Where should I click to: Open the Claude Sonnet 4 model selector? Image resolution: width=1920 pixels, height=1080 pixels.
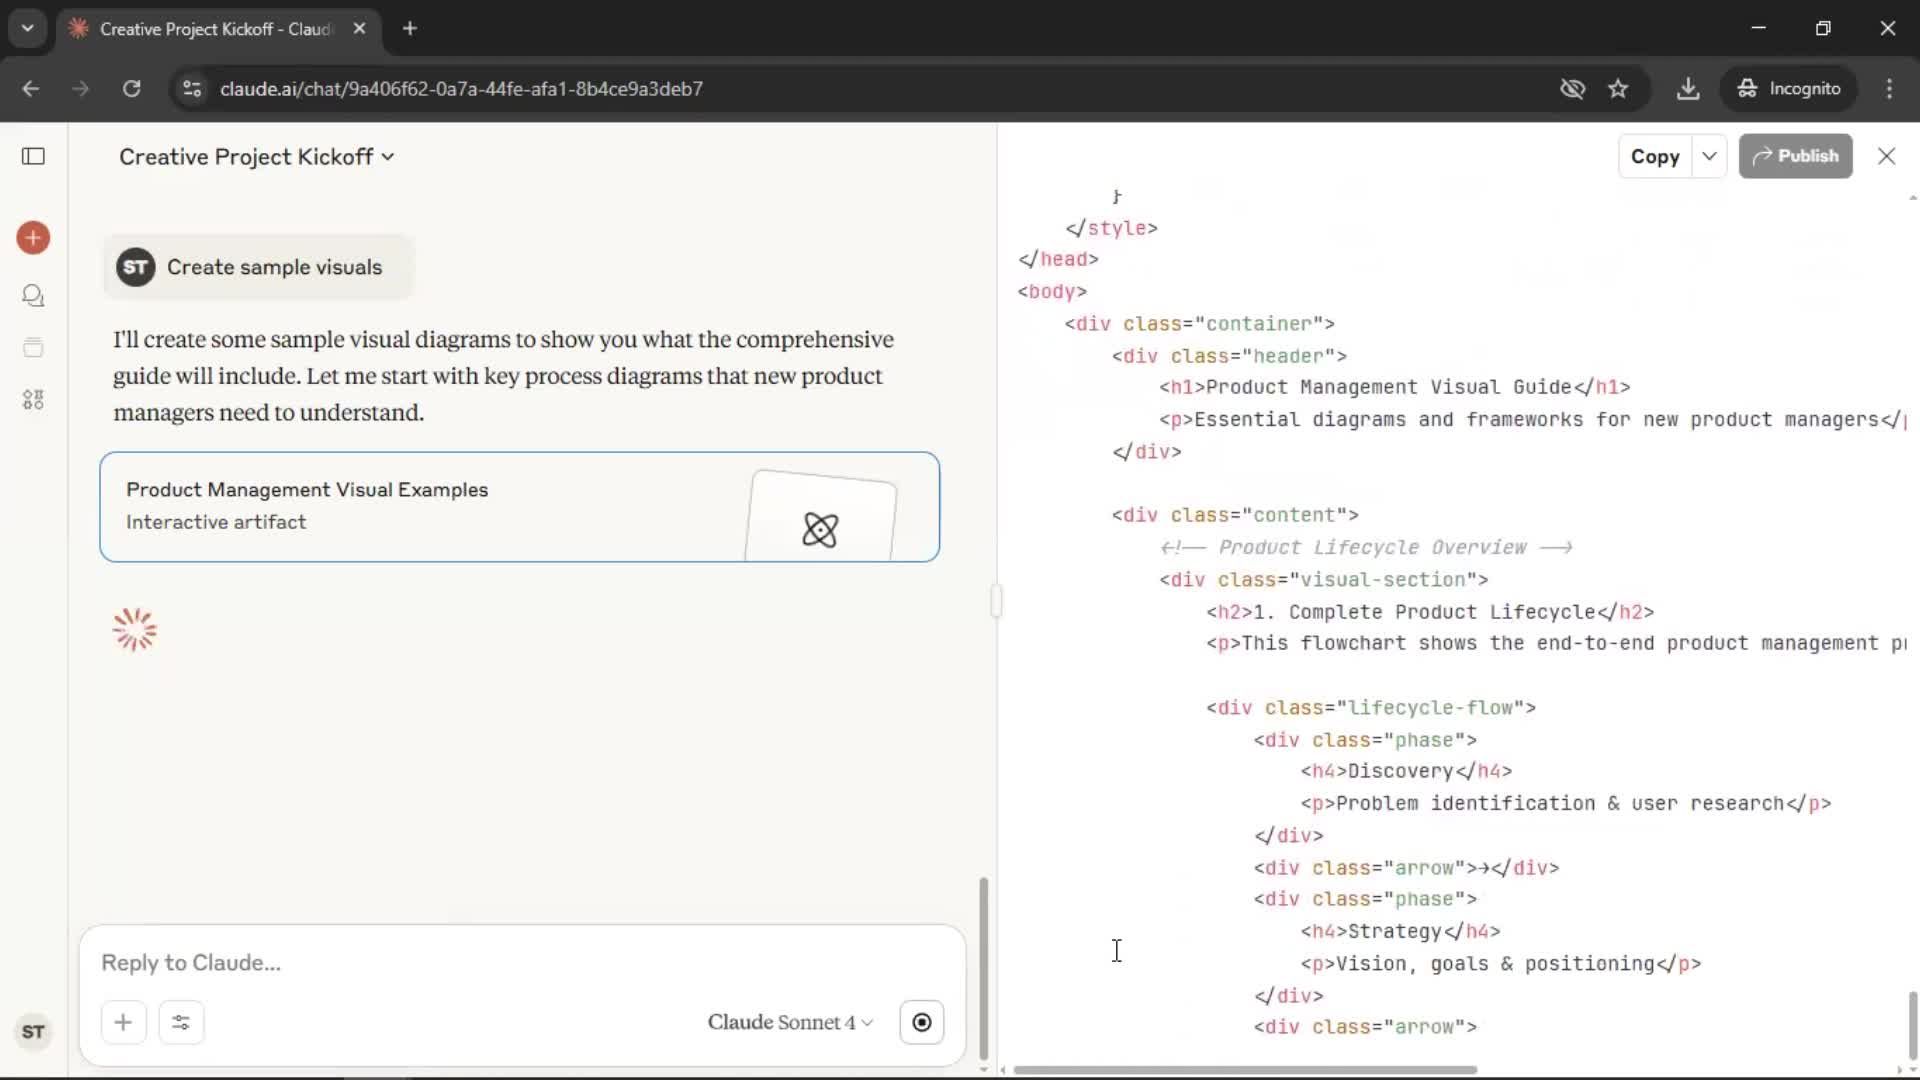pyautogui.click(x=790, y=1022)
